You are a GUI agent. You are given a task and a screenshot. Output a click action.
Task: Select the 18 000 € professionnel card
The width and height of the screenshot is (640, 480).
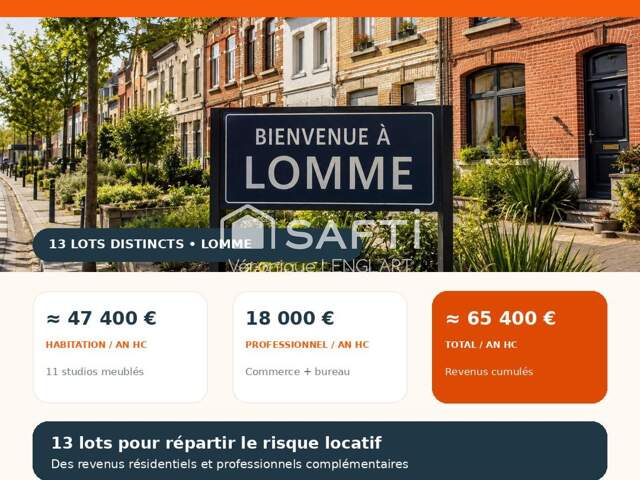320,347
